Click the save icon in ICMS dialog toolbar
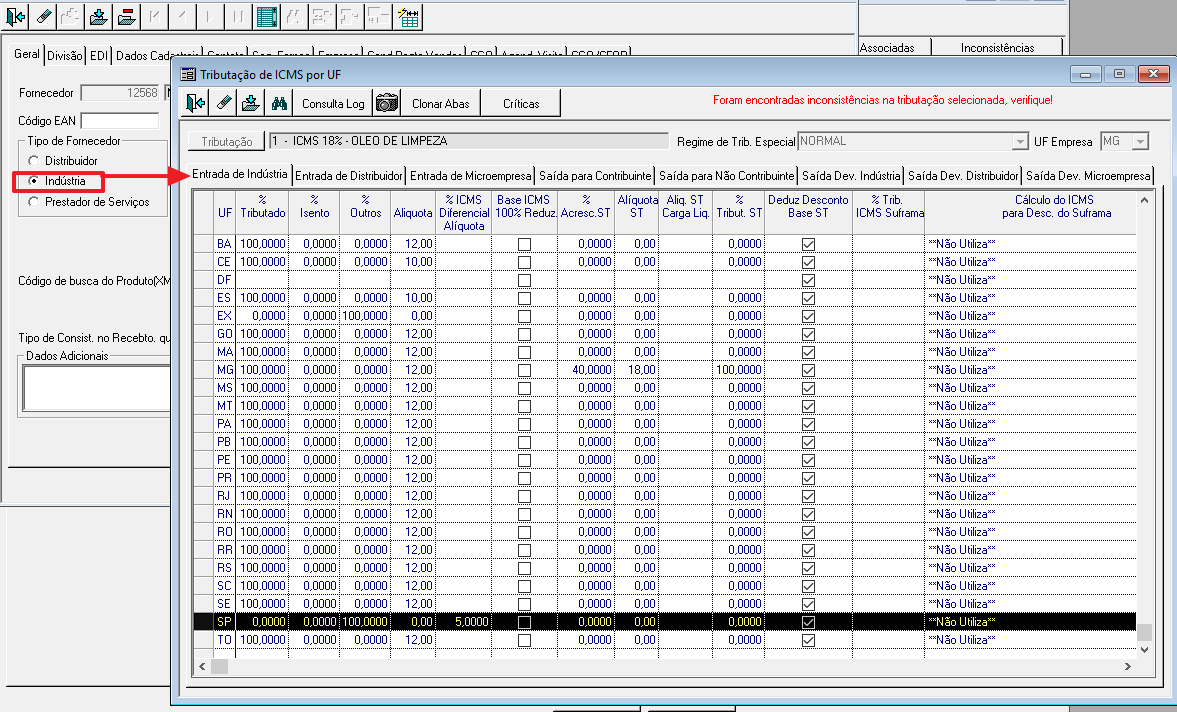 [x=251, y=103]
